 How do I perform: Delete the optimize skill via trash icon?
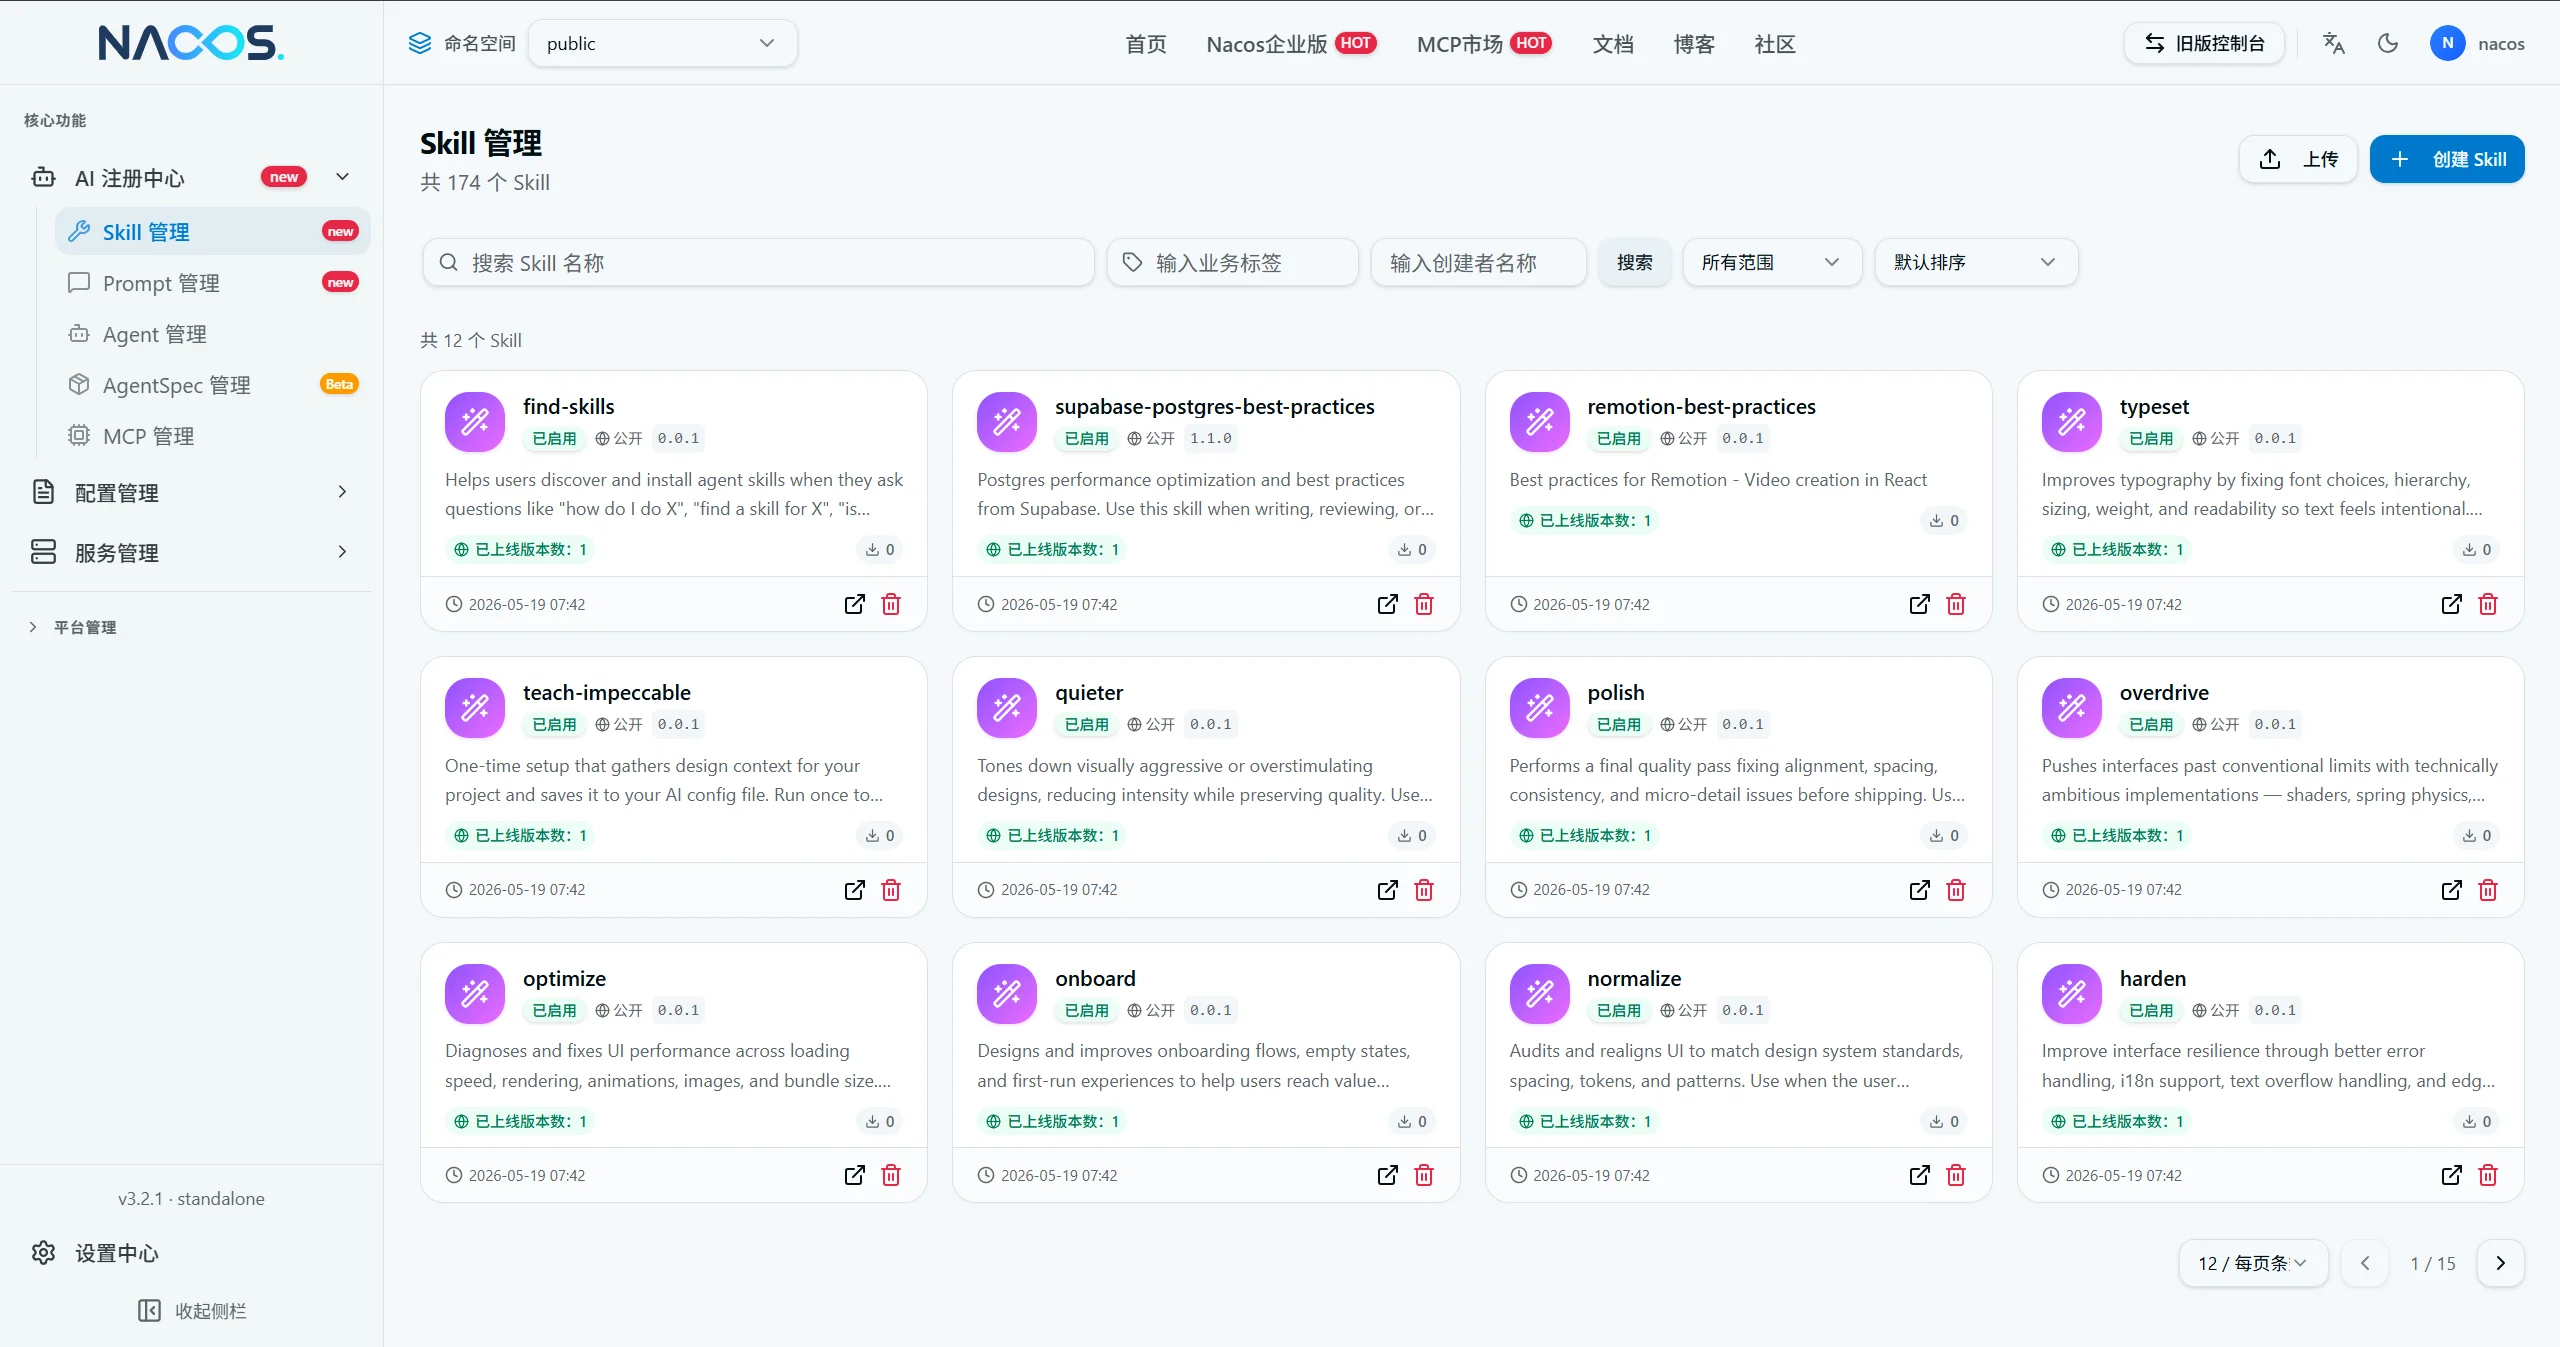tap(891, 1175)
